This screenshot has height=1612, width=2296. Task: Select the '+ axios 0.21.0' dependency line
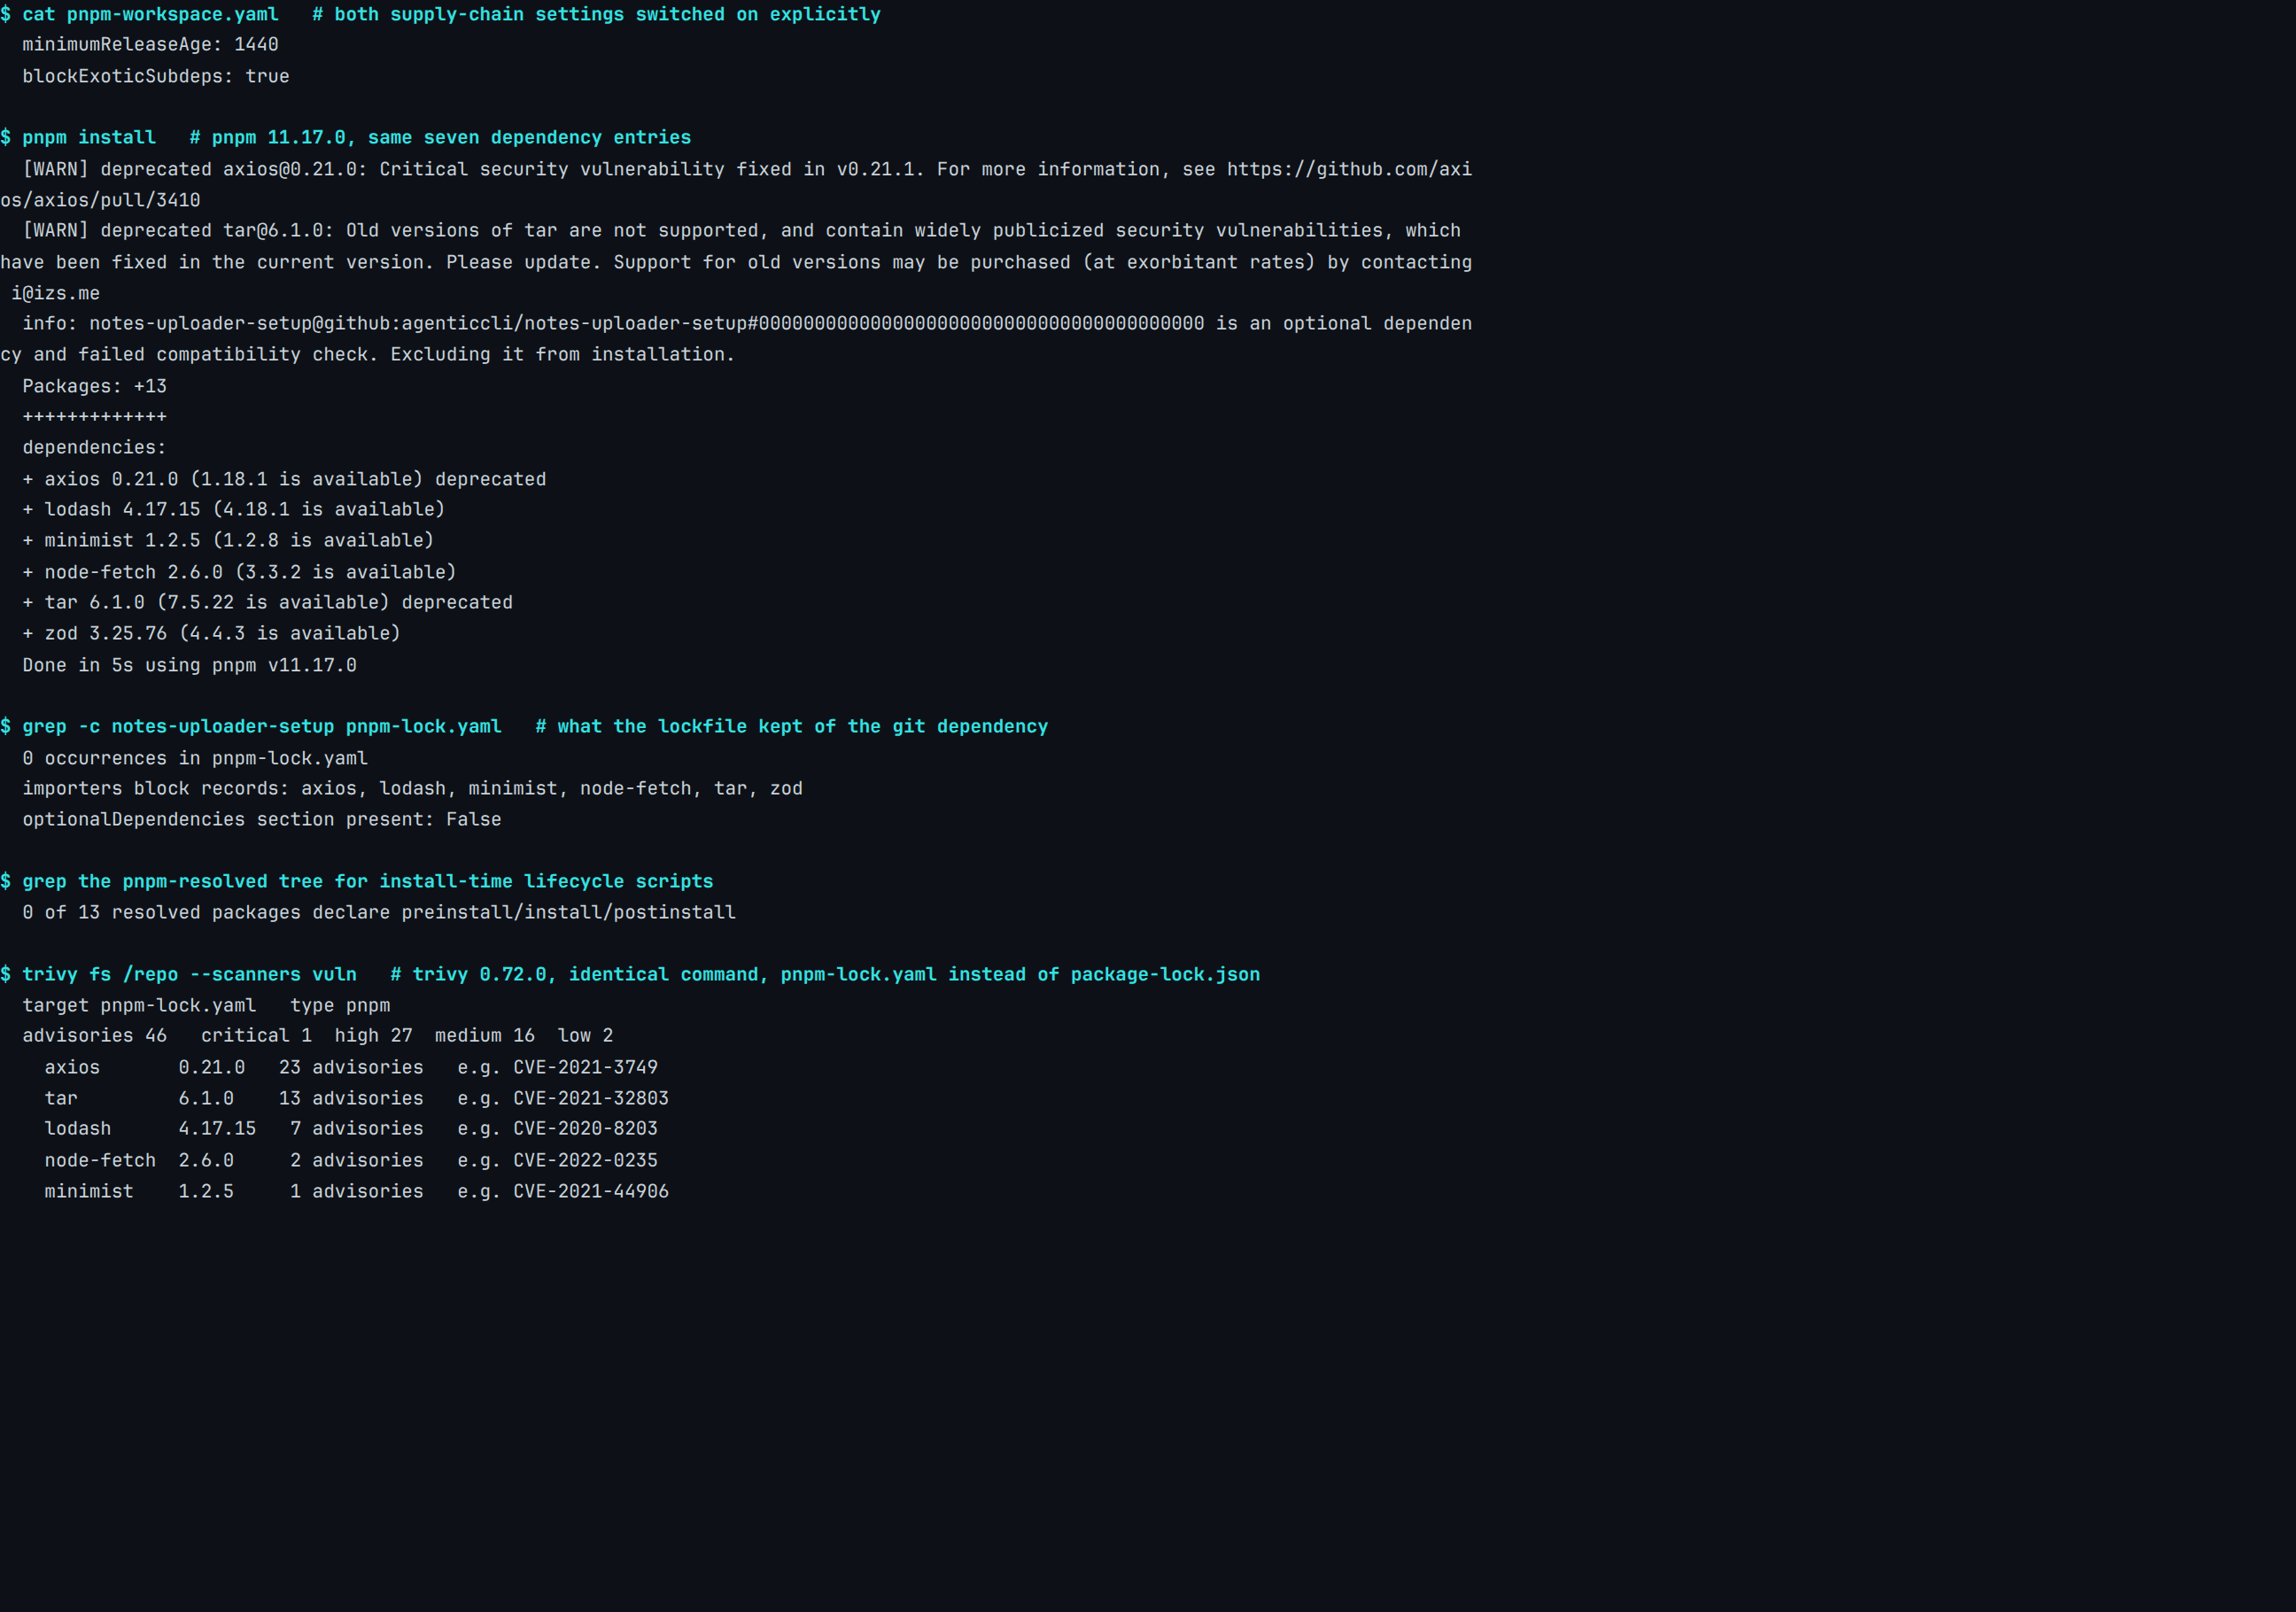click(x=284, y=479)
